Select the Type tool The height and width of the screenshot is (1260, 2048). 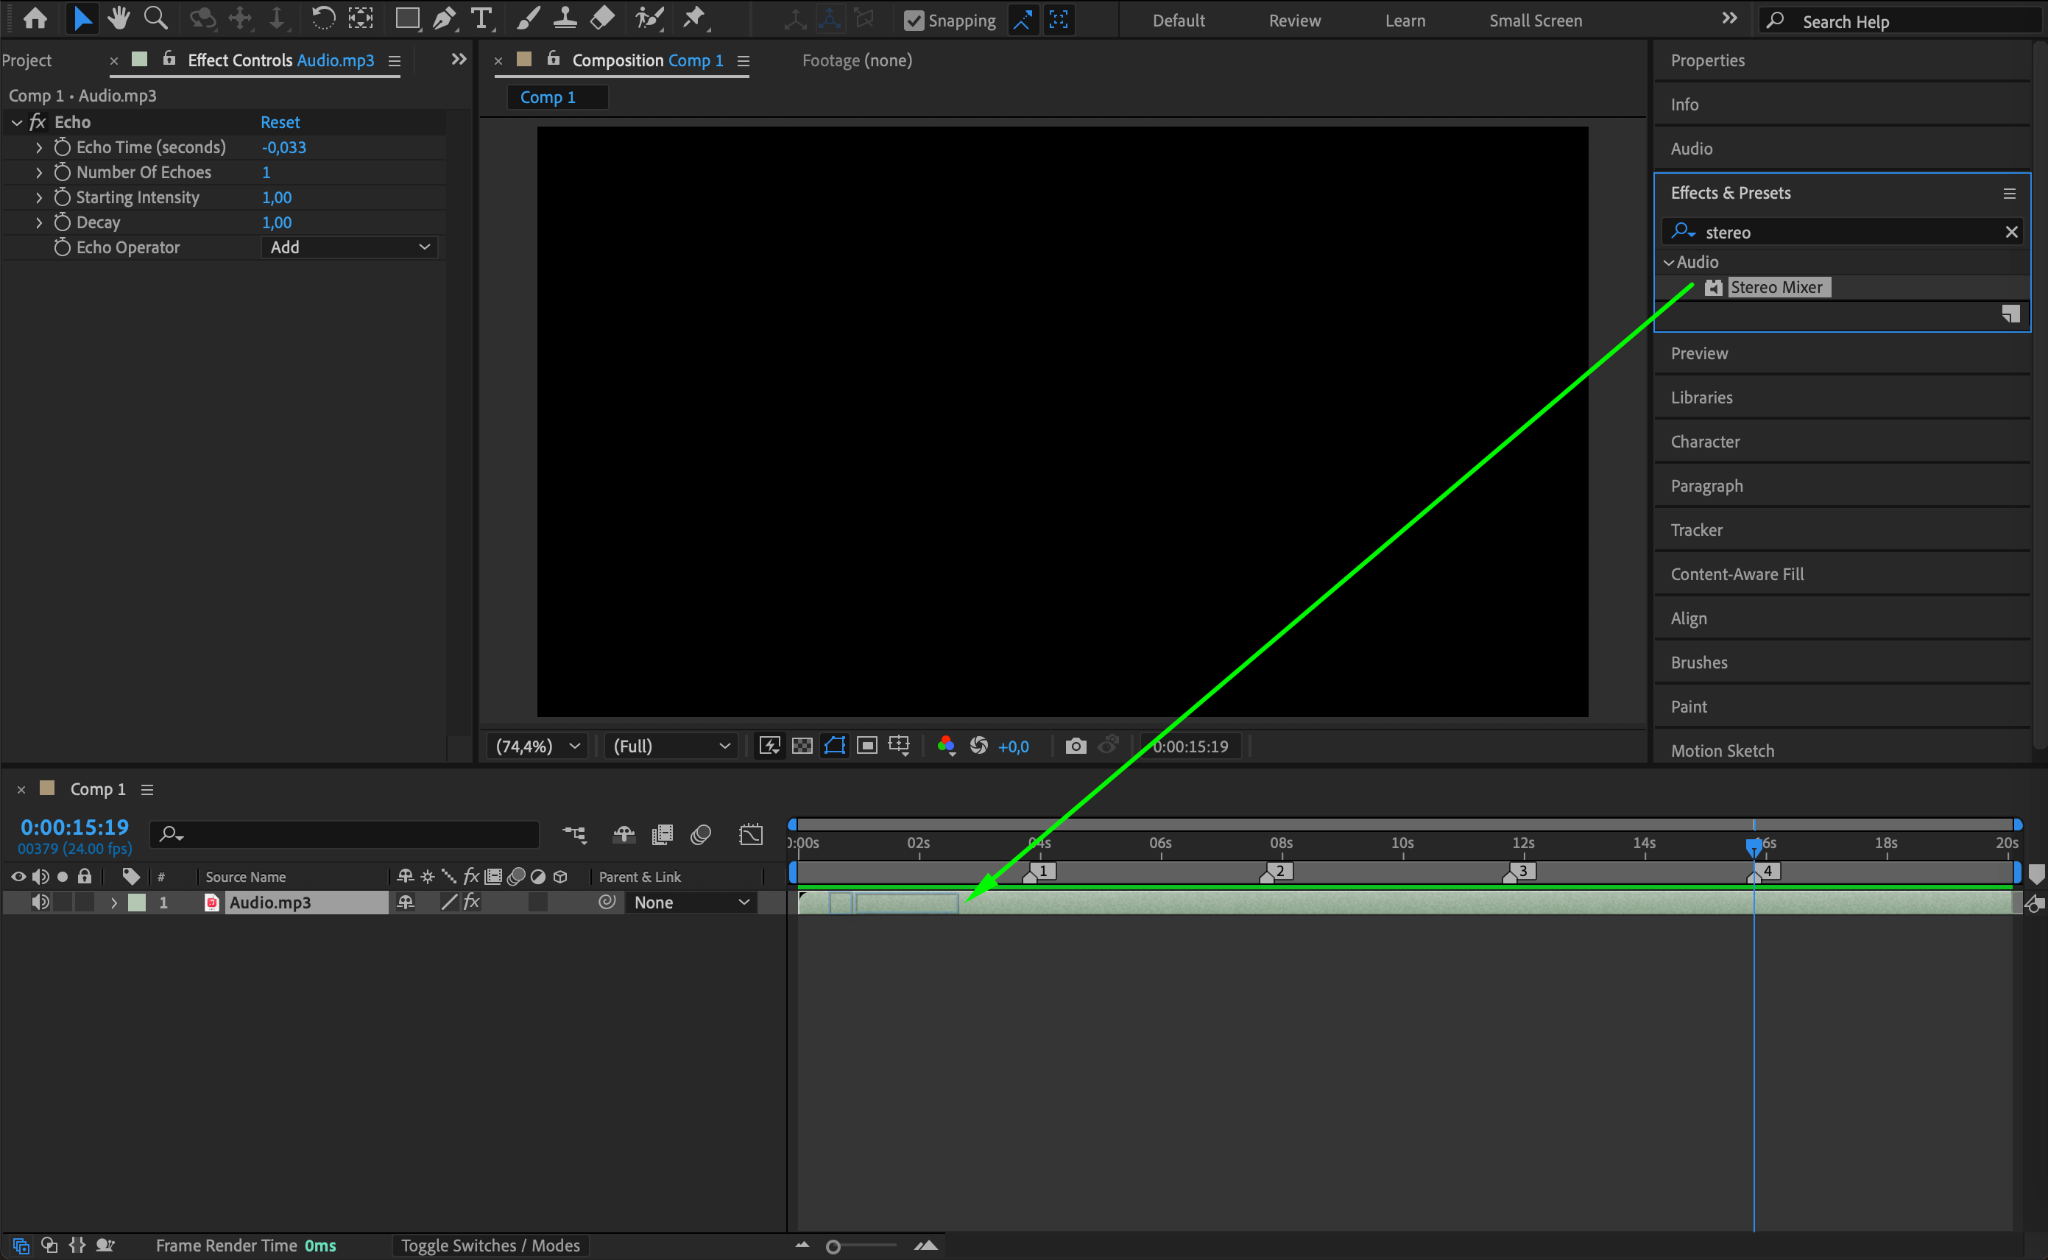(481, 18)
